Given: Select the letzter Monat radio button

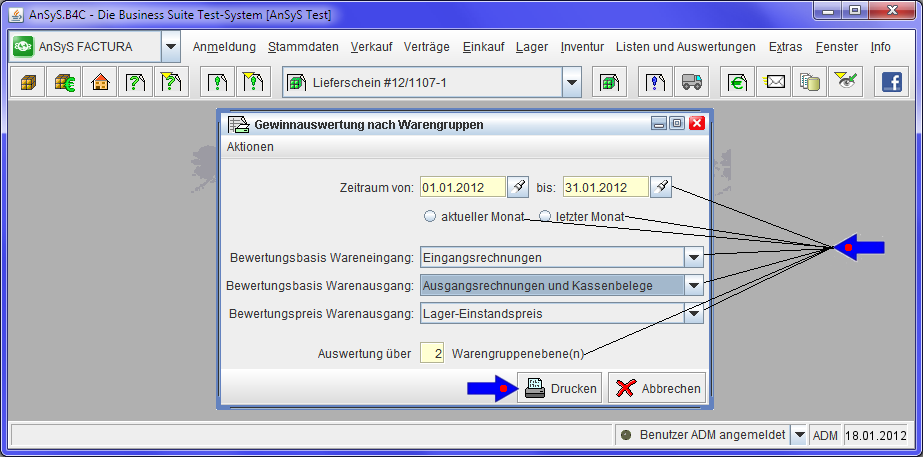Looking at the screenshot, I should click(545, 217).
